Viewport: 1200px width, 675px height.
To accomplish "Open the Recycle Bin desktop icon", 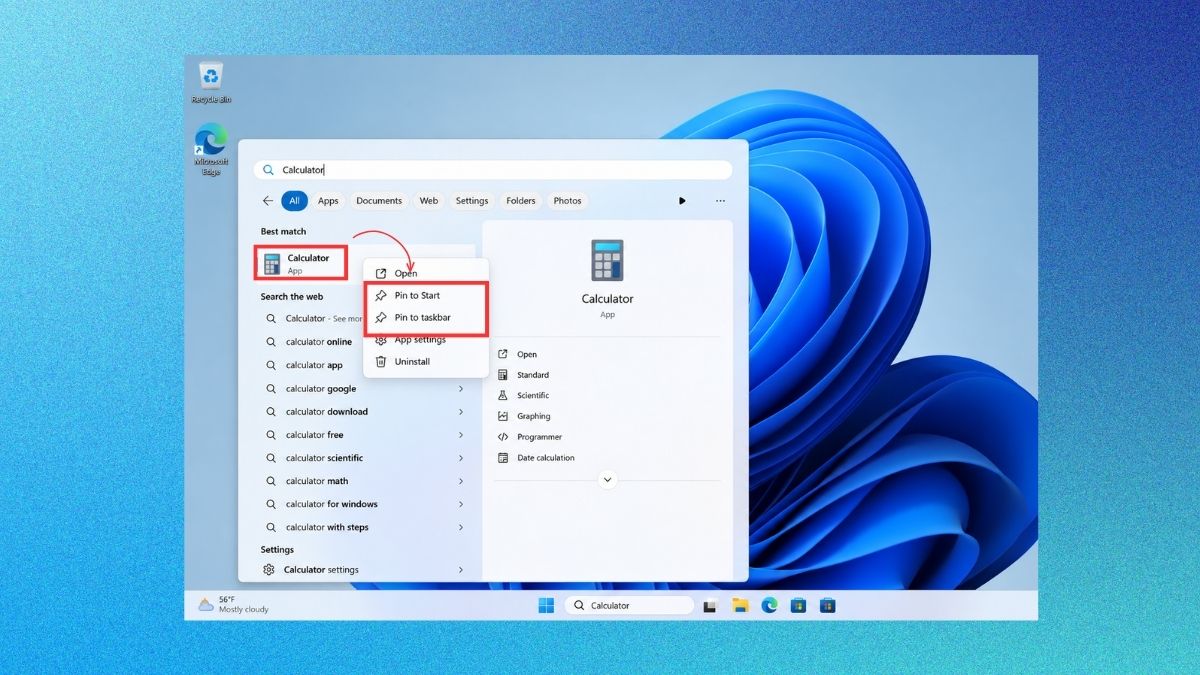I will (x=211, y=82).
